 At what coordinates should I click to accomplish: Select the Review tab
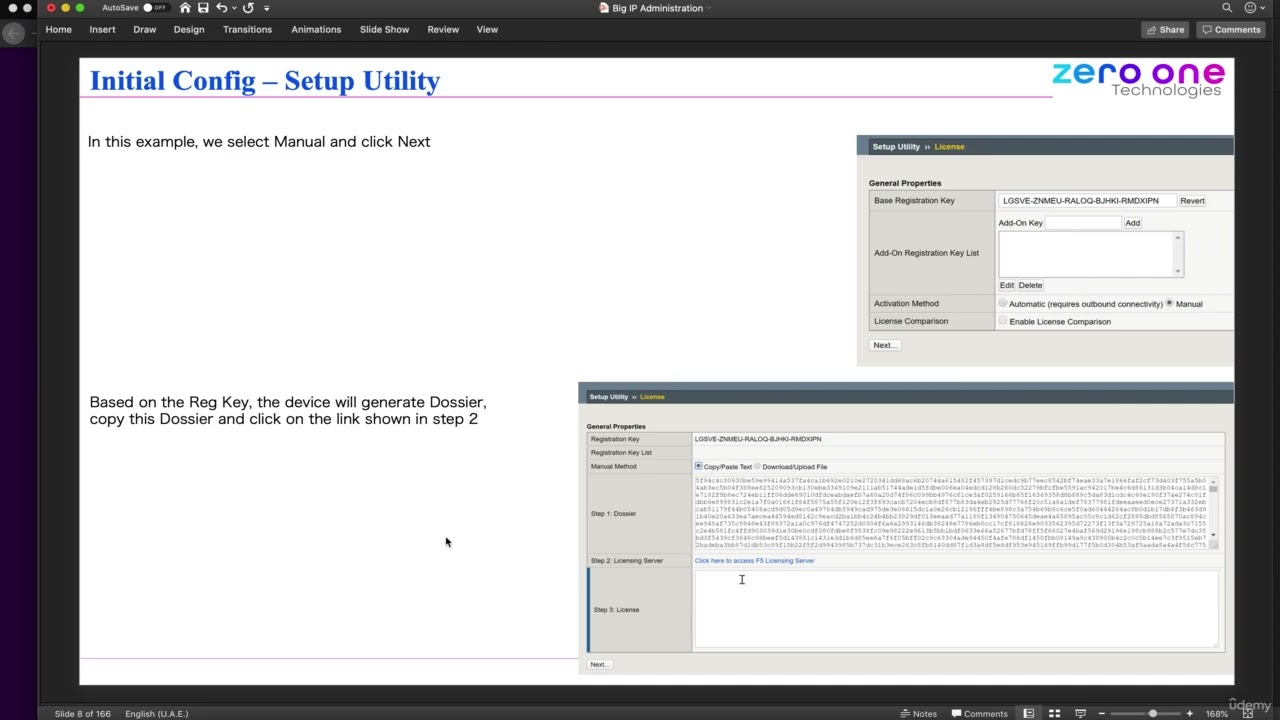pyautogui.click(x=443, y=30)
